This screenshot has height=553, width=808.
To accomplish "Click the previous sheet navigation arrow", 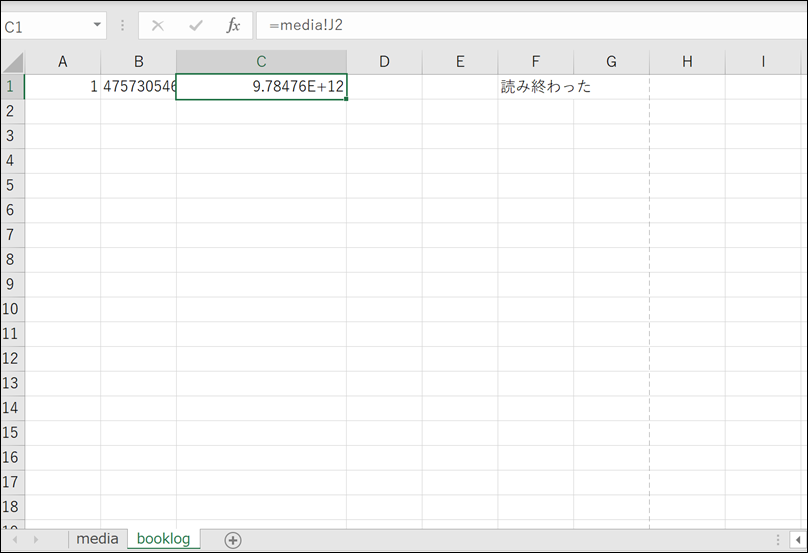I will click(14, 540).
